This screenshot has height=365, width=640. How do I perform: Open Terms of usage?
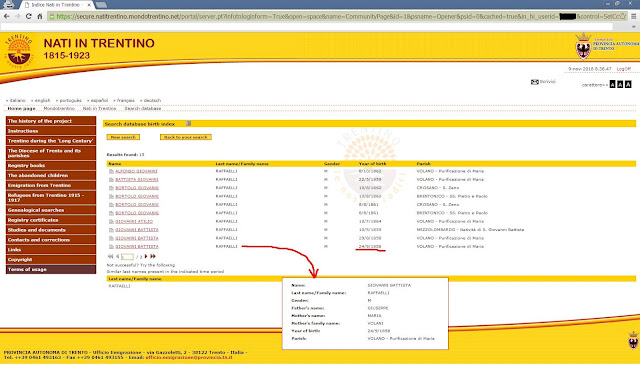click(x=51, y=269)
